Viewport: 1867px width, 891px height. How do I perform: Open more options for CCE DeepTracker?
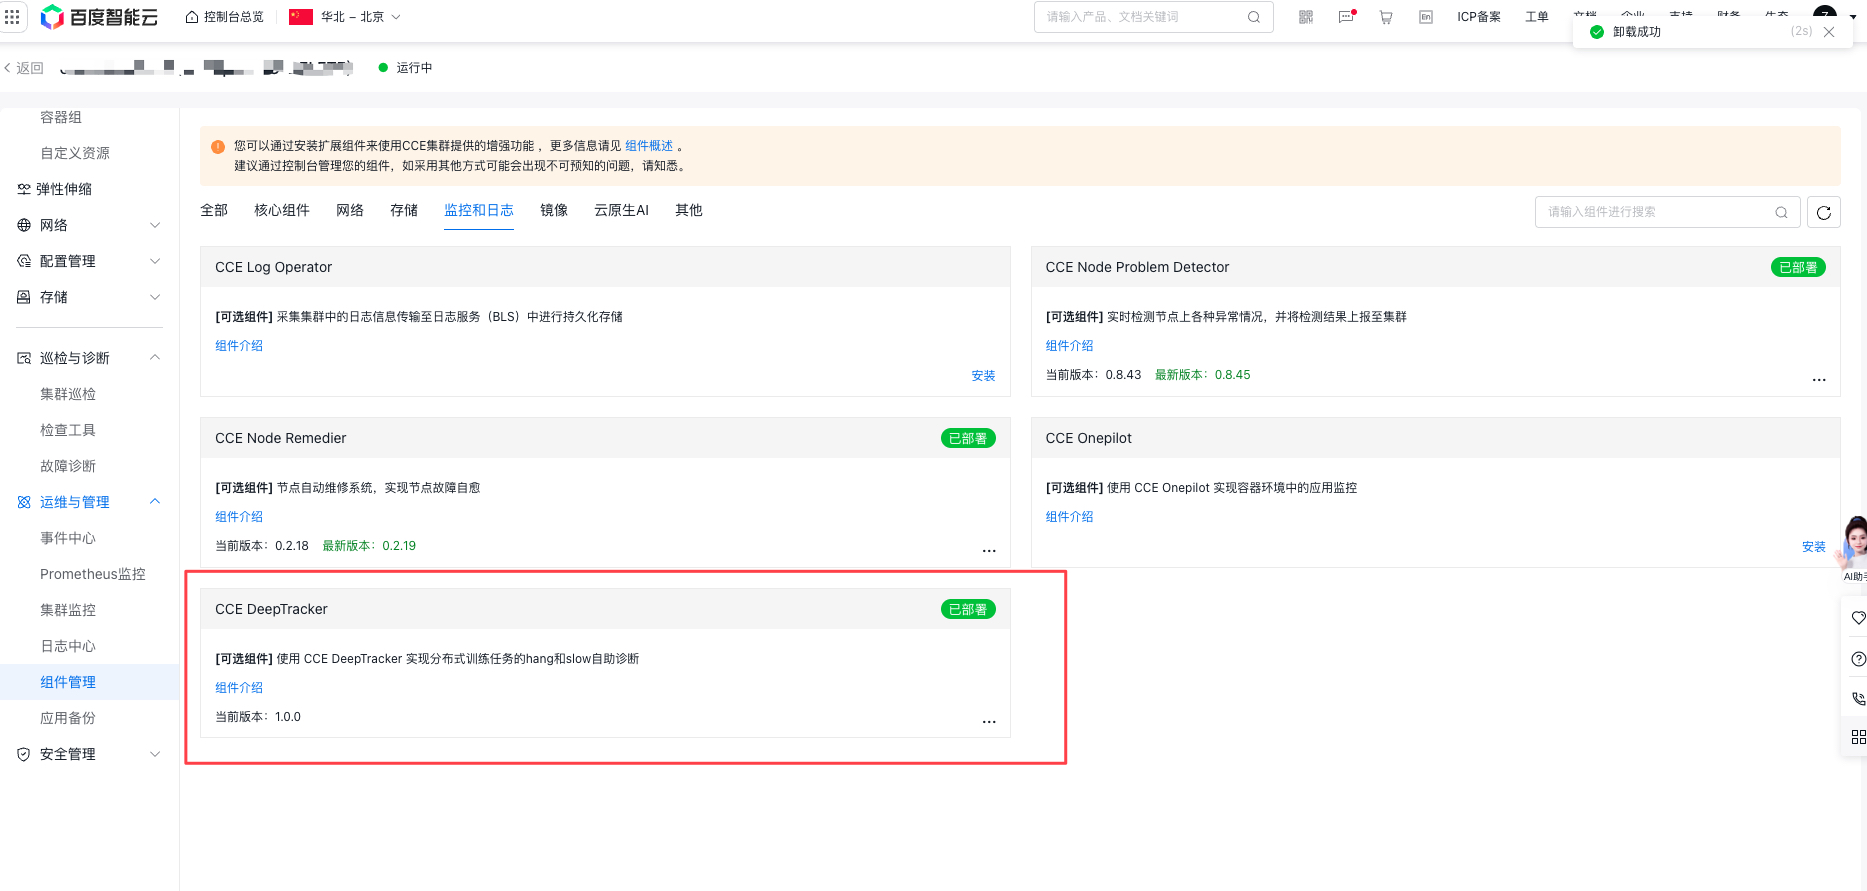coord(988,721)
